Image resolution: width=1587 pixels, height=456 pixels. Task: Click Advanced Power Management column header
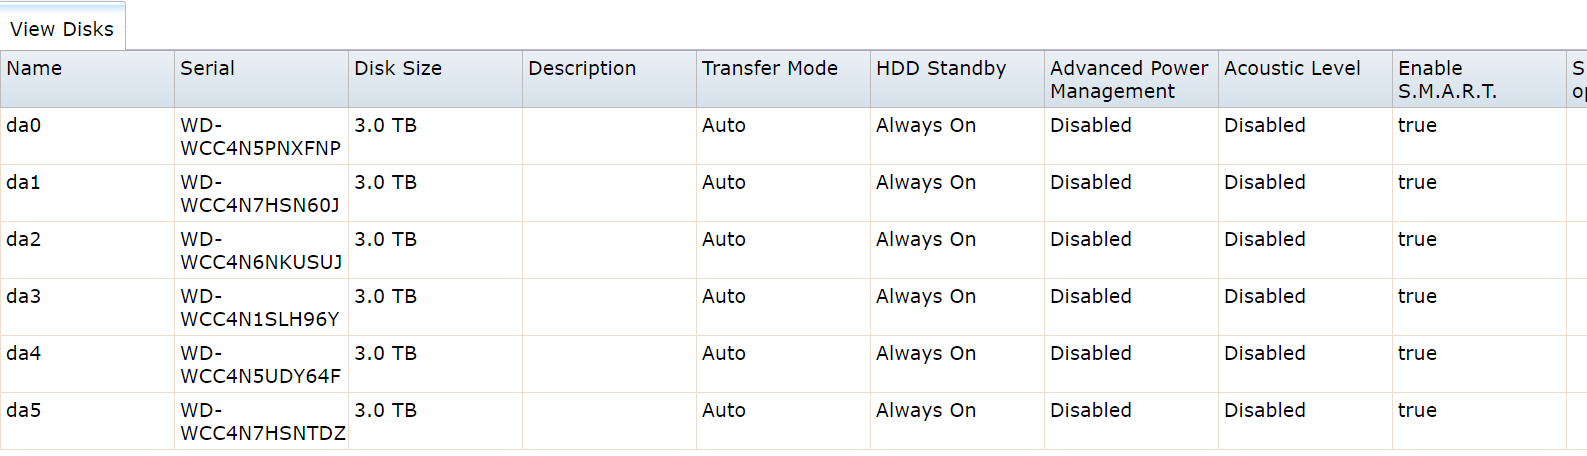pyautogui.click(x=1129, y=80)
